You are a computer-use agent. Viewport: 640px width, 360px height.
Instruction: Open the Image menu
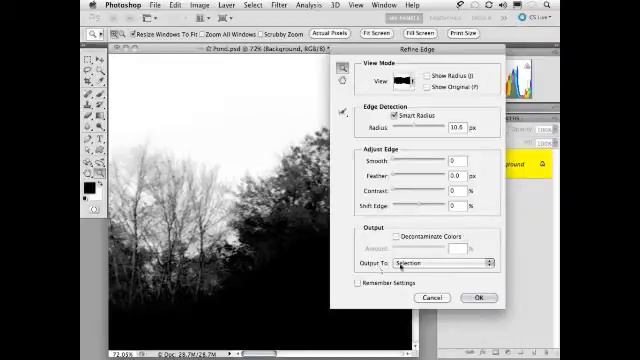coord(200,5)
